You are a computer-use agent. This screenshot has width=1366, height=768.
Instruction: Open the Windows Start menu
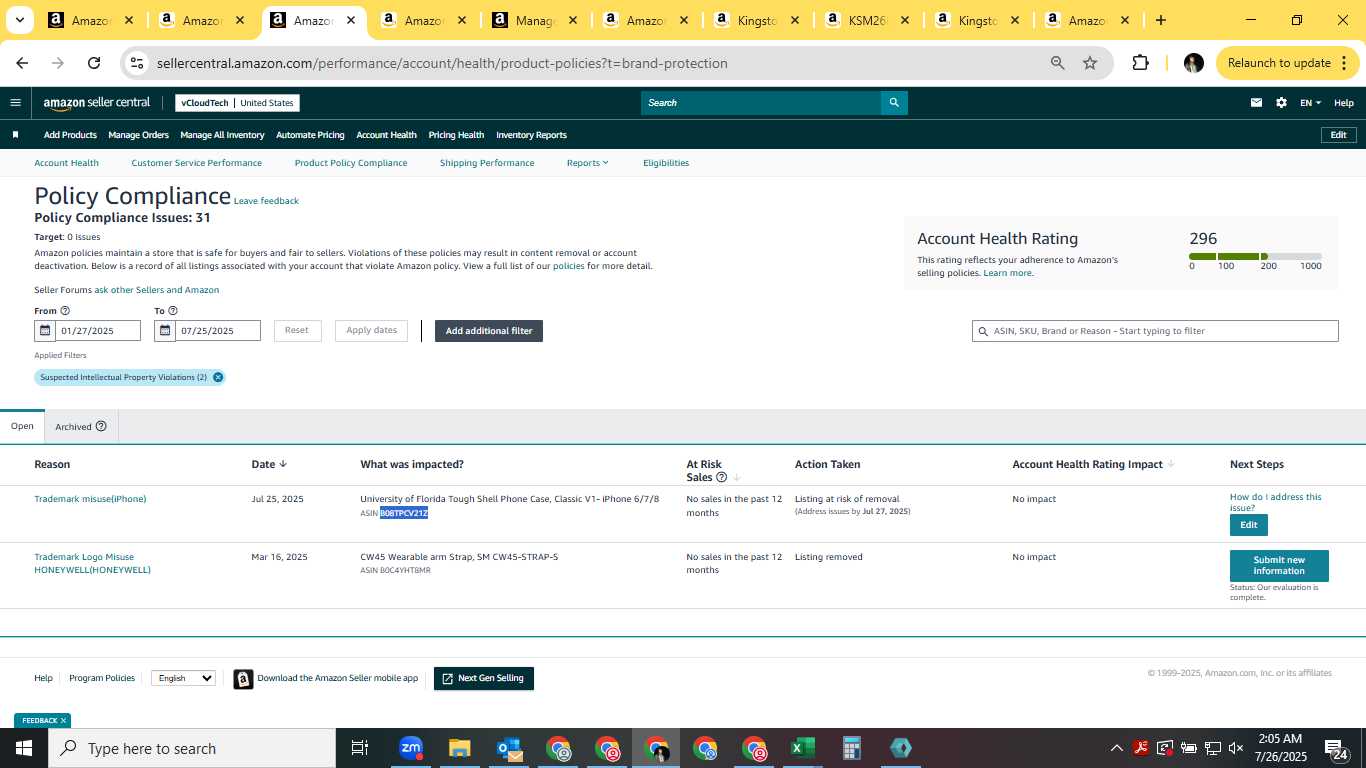[24, 748]
